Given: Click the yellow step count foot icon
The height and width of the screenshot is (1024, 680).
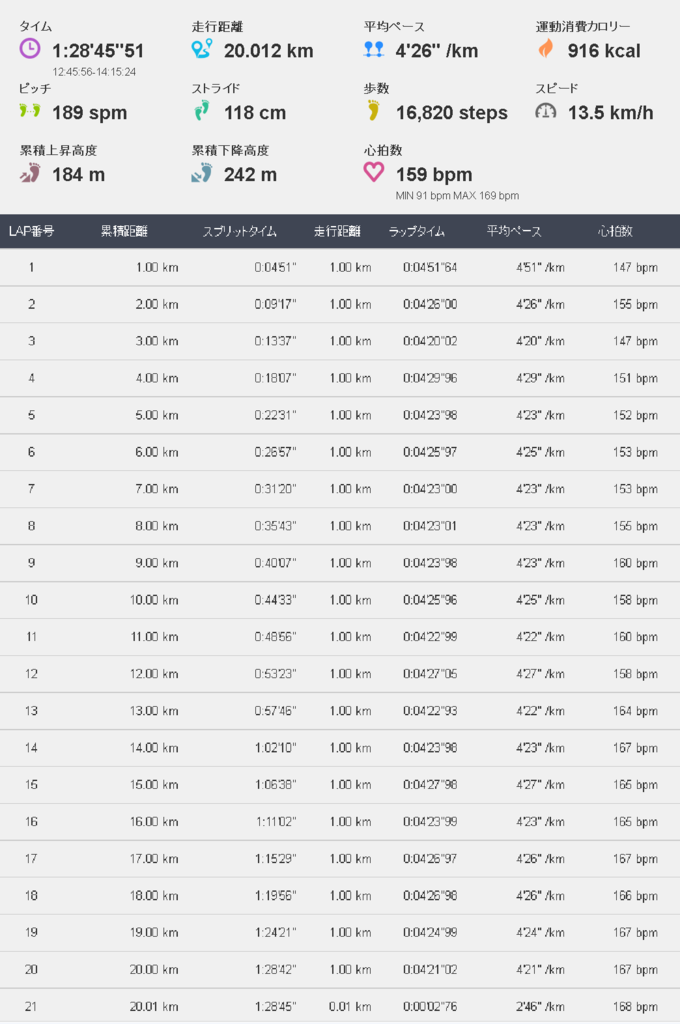Looking at the screenshot, I should (x=374, y=111).
